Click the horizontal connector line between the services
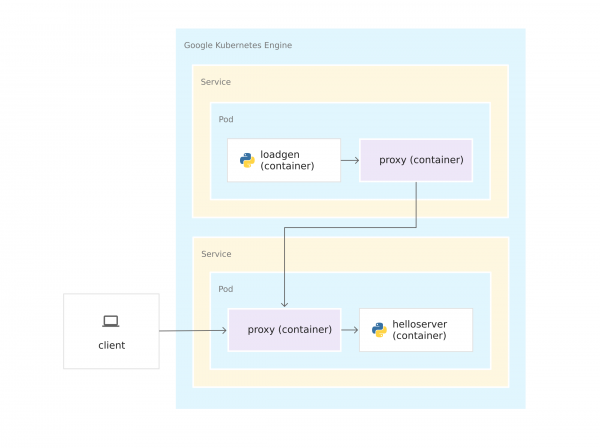The width and height of the screenshot is (600, 448). tap(350, 228)
